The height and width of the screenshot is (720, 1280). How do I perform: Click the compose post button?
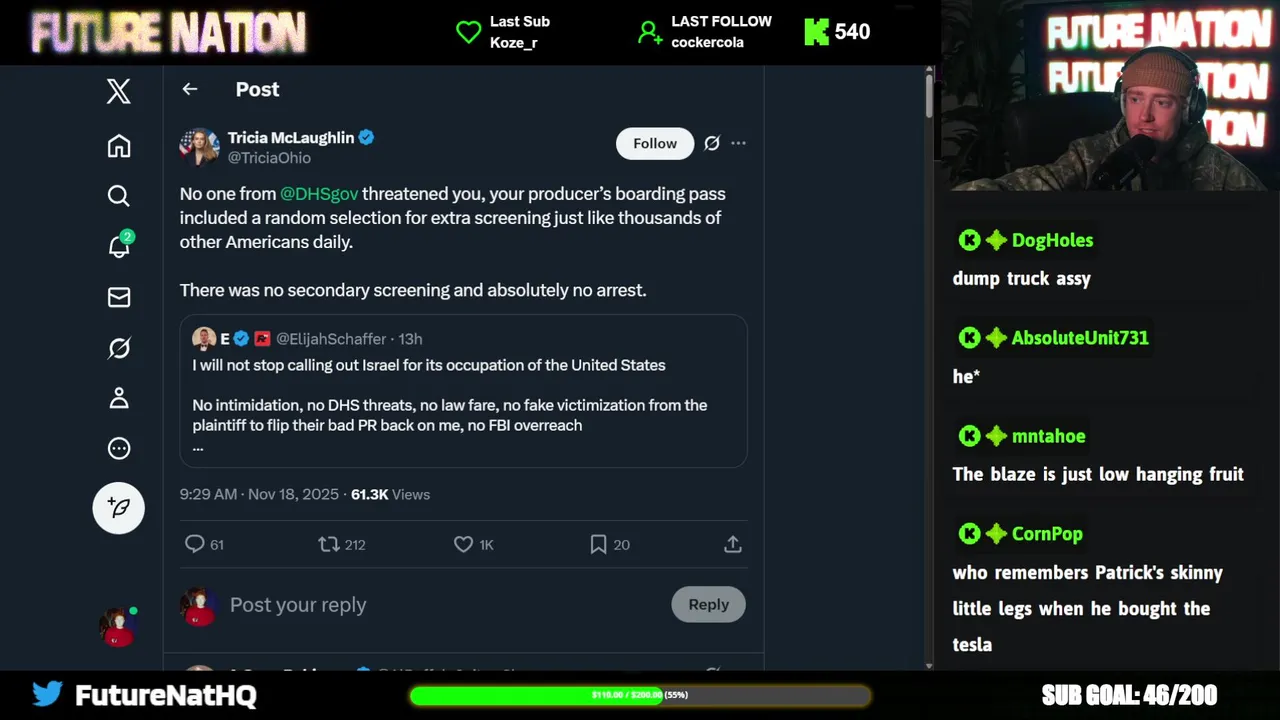(x=119, y=508)
